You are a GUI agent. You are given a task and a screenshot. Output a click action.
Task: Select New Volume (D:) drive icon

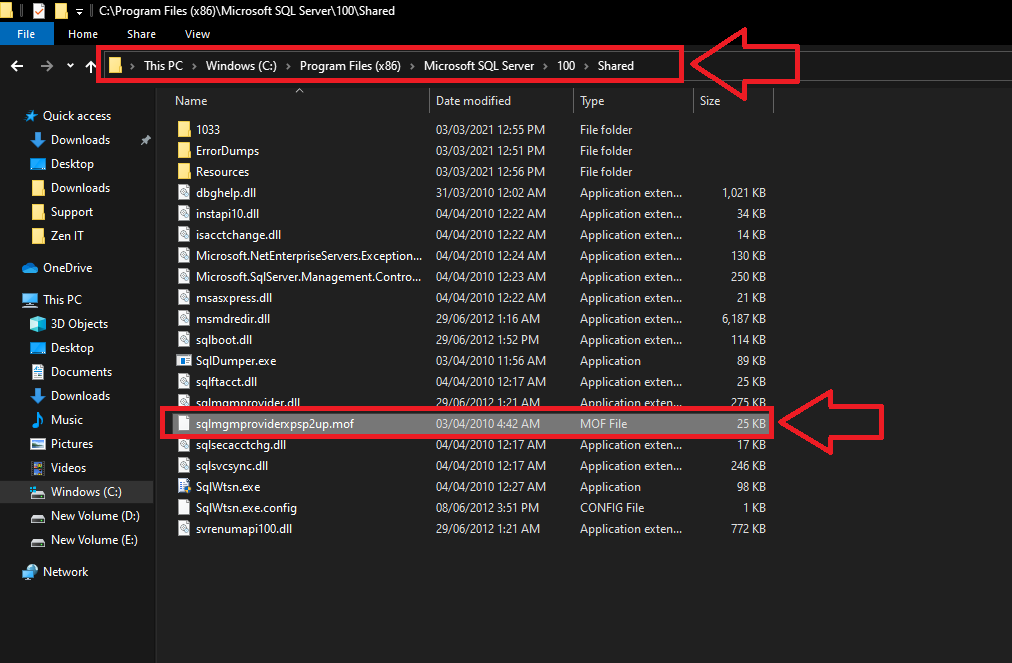point(38,517)
